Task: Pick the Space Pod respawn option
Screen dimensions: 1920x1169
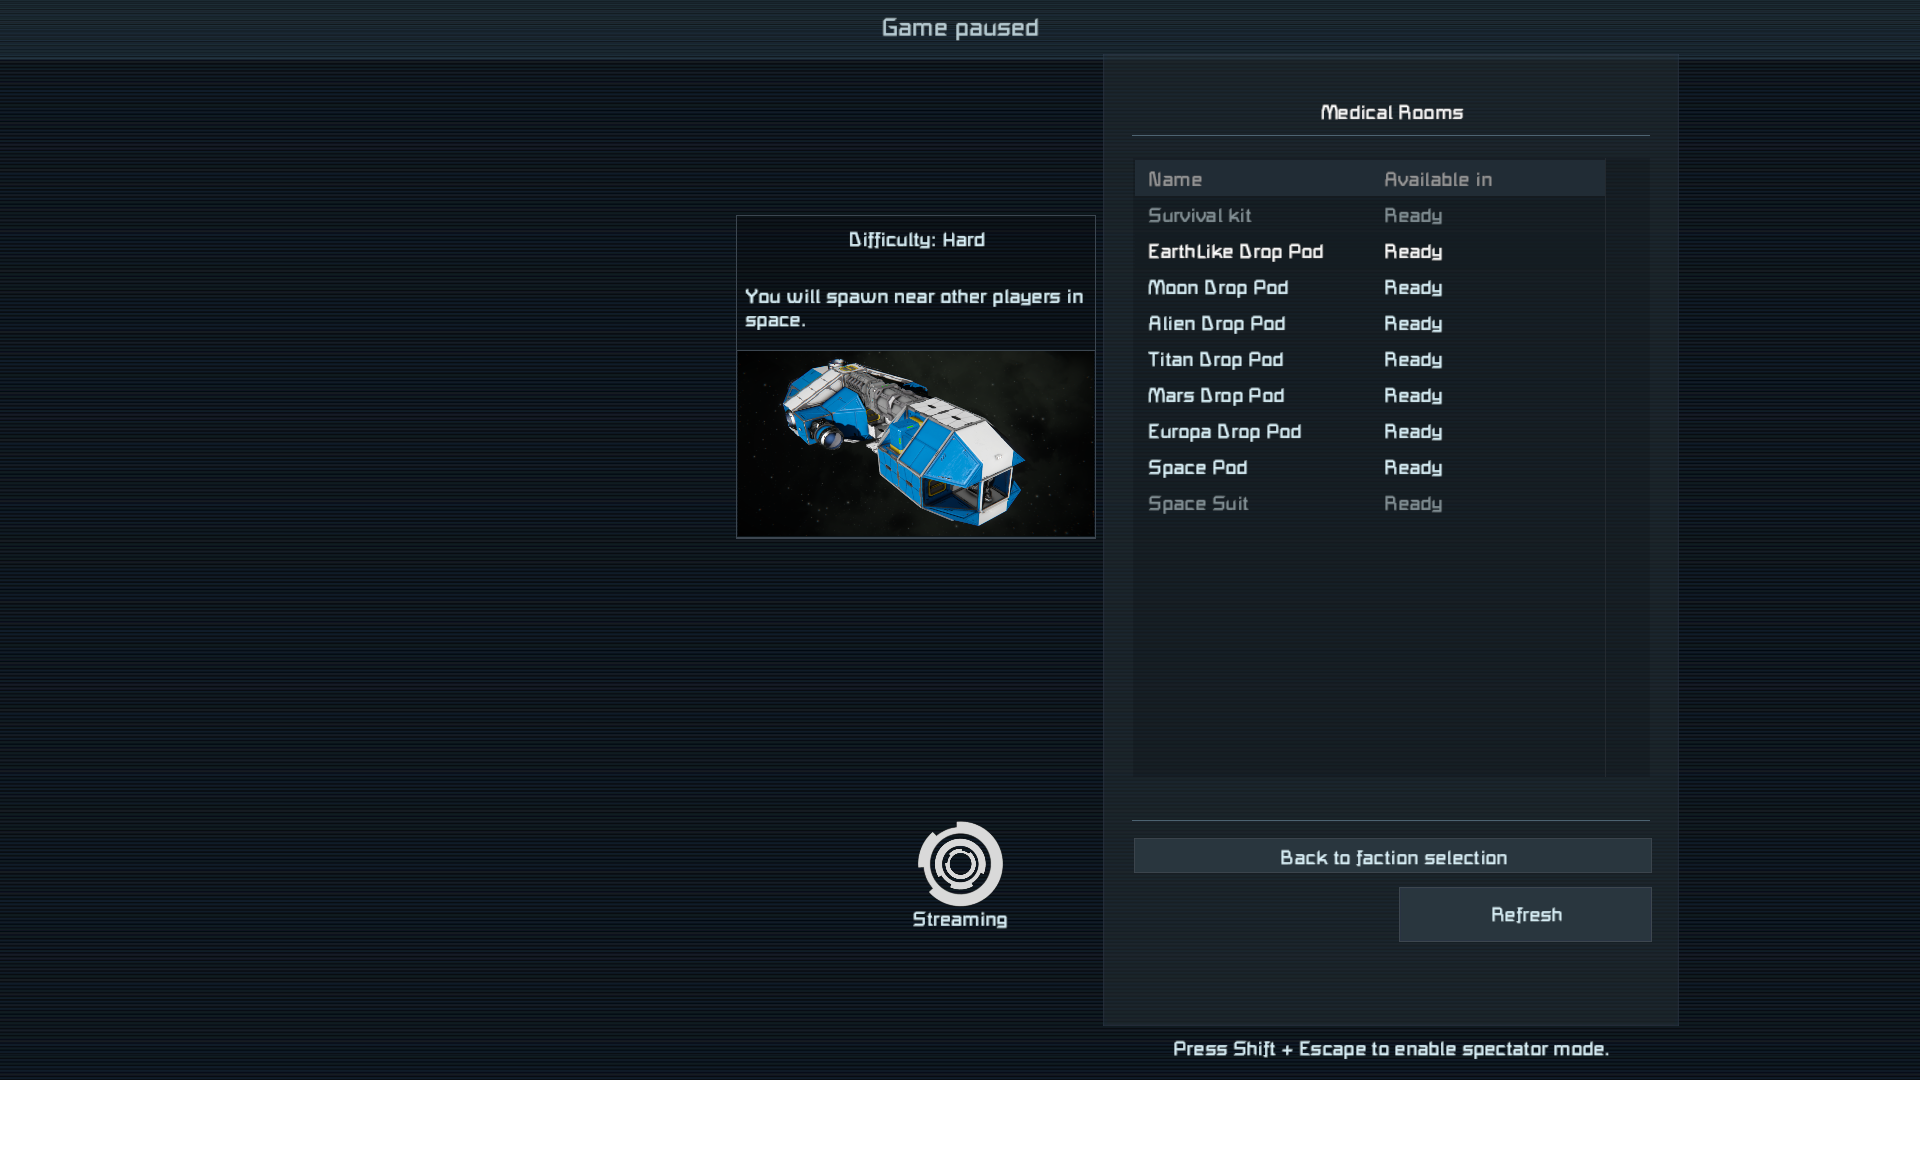Action: click(x=1197, y=468)
